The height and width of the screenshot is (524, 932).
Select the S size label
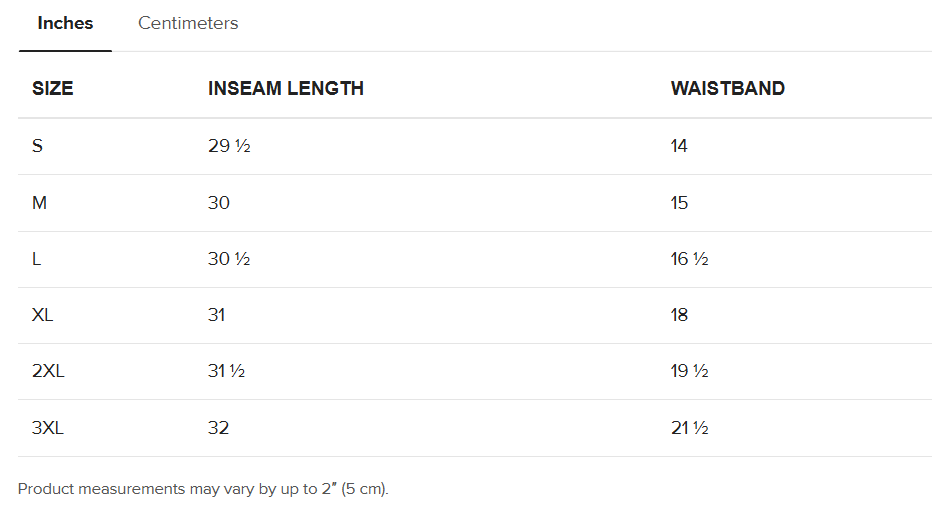38,146
